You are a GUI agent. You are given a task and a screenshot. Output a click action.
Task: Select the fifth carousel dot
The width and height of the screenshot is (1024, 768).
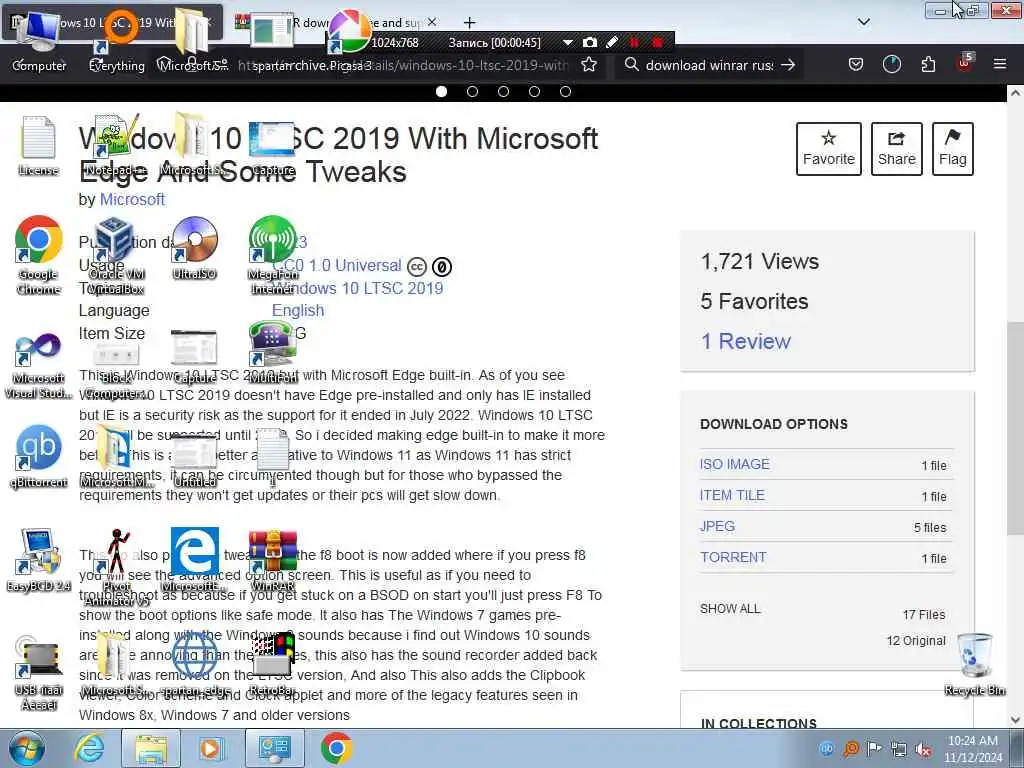(566, 91)
